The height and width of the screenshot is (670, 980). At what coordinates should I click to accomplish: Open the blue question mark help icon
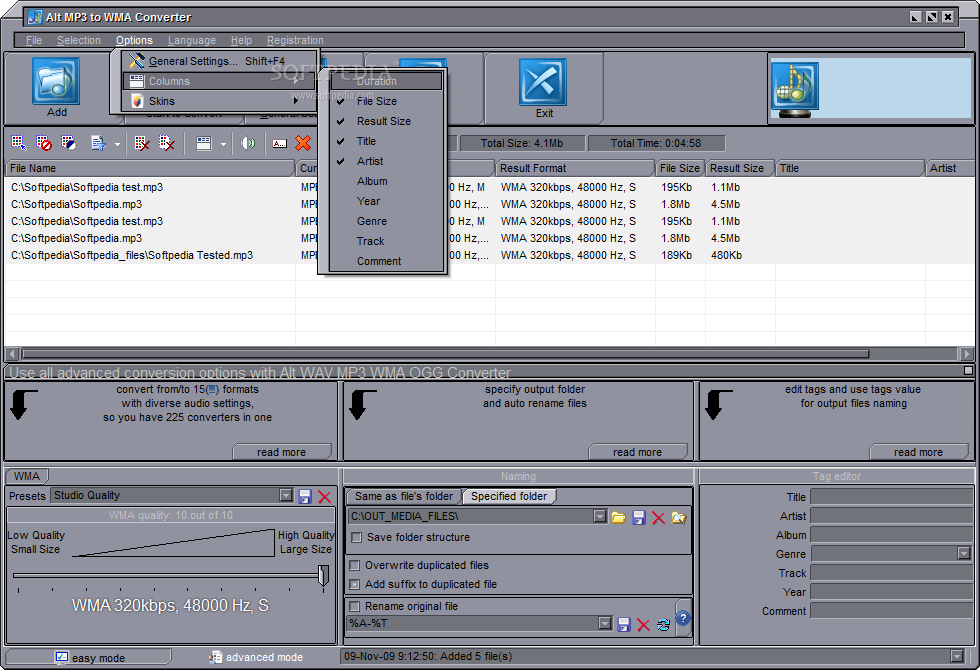click(x=683, y=618)
